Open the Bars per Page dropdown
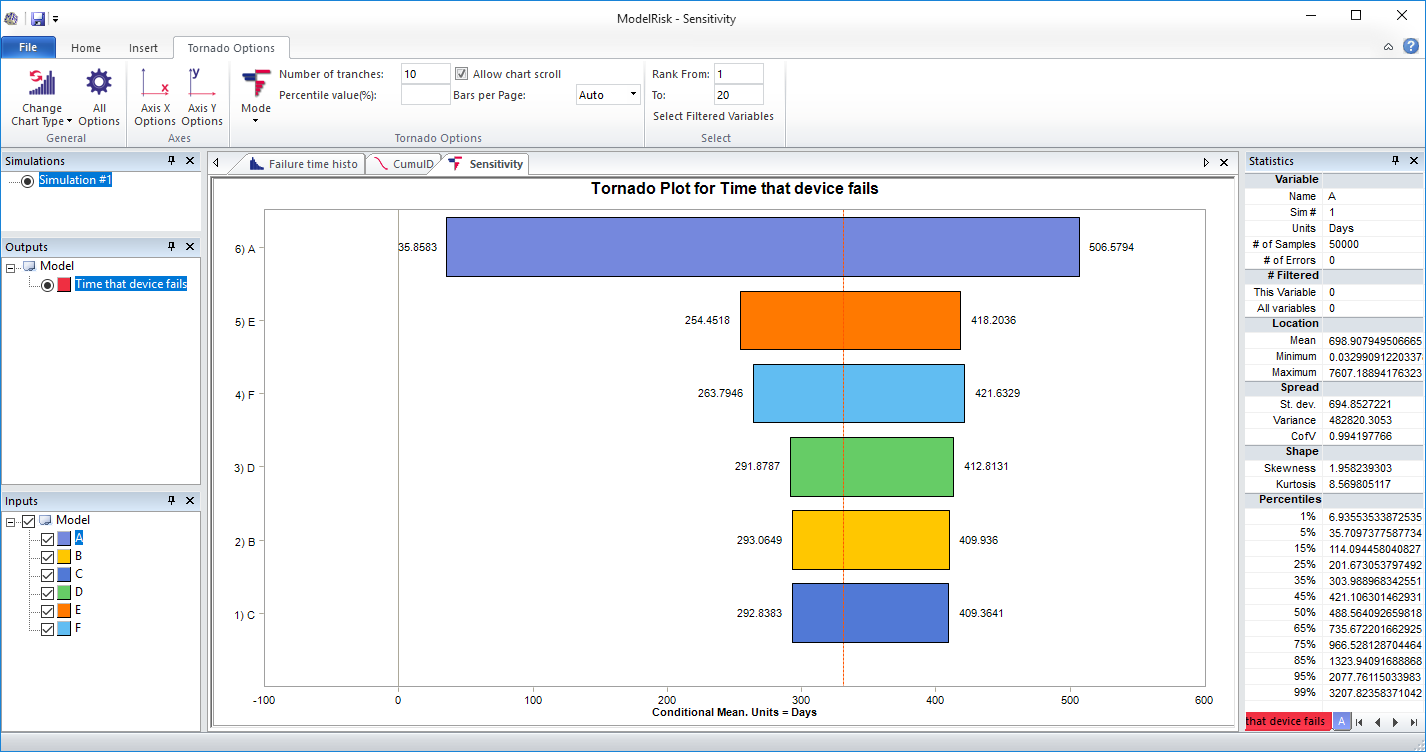This screenshot has width=1426, height=752. pos(632,94)
